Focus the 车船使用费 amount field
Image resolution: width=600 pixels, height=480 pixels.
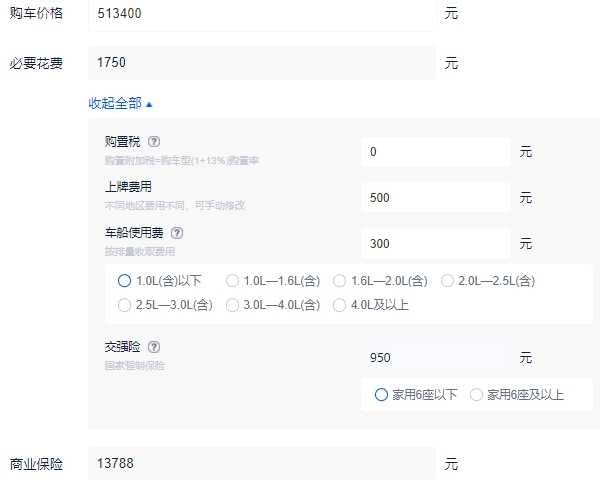pyautogui.click(x=435, y=243)
